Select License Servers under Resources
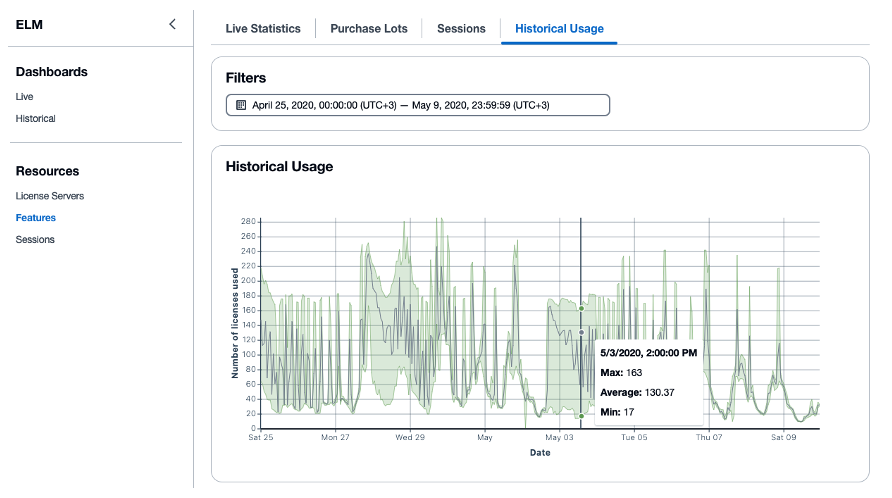Screen dimensions: 892x498 pyautogui.click(x=49, y=196)
